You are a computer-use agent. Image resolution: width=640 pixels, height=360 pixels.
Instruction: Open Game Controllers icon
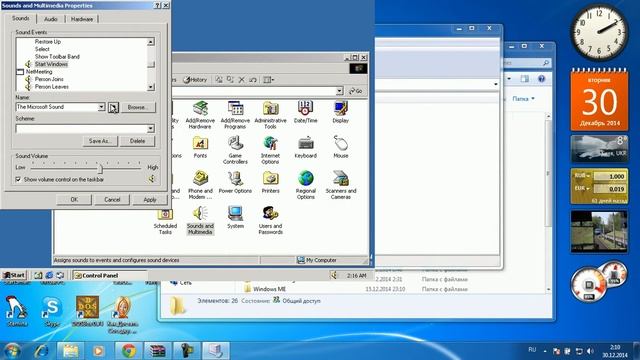tap(235, 150)
